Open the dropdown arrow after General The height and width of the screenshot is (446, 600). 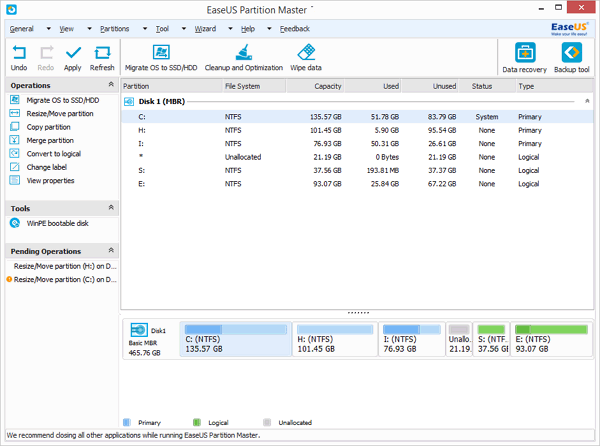pos(48,29)
